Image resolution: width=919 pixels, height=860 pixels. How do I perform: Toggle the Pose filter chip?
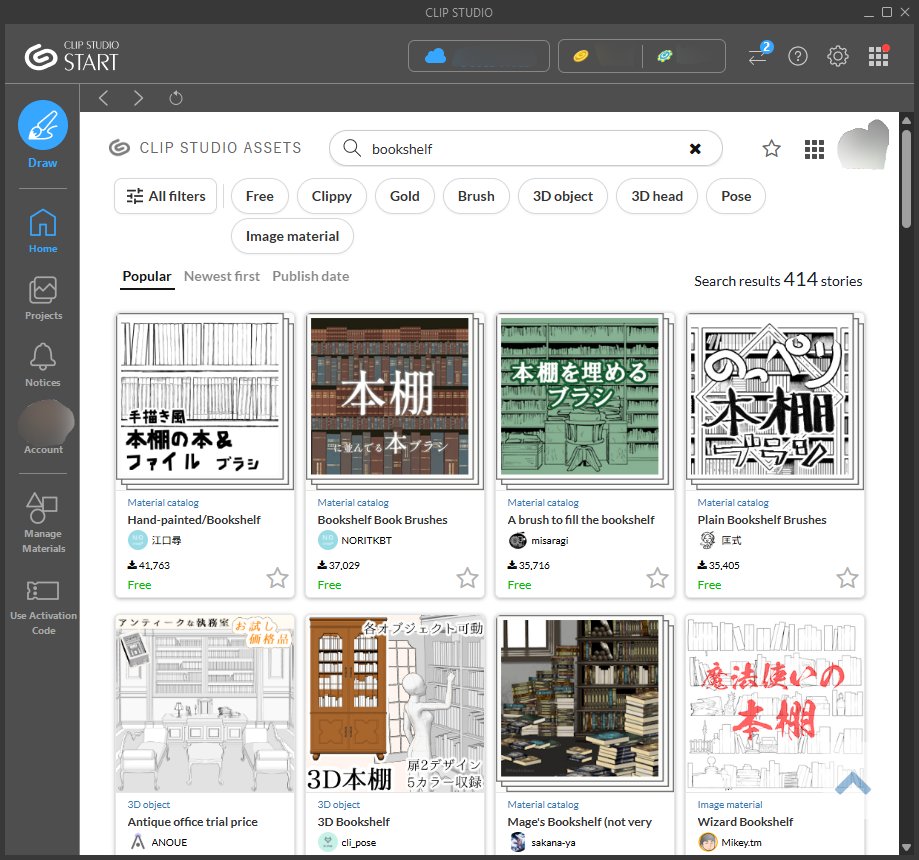click(736, 196)
